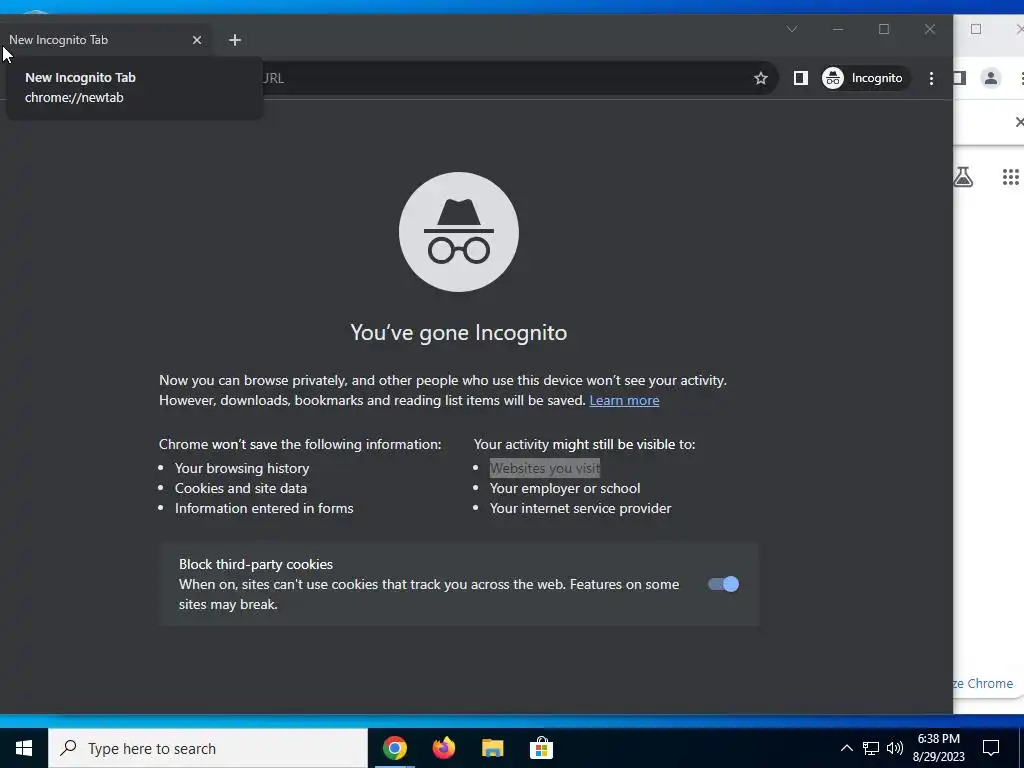Screen dimensions: 1024x768
Task: Minimize the Incognito window
Action: point(838,29)
